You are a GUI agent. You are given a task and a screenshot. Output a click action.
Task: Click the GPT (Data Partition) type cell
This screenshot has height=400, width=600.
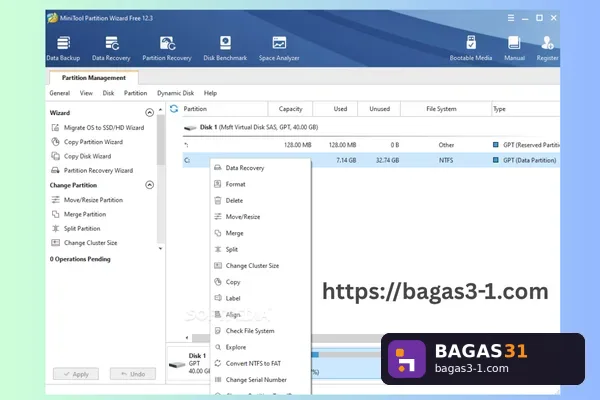click(x=524, y=160)
